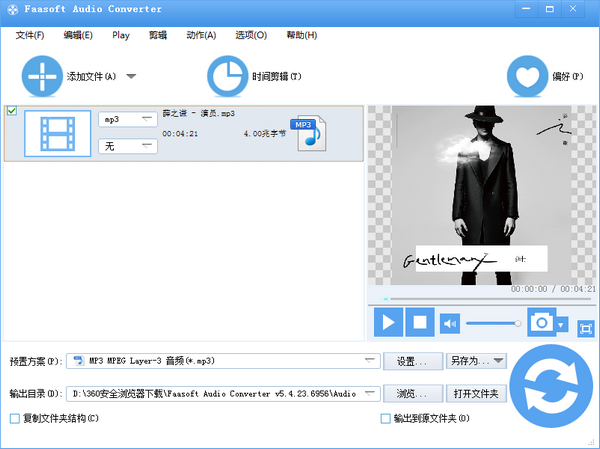600x449 pixels.
Task: Open the 文件(F) menu
Action: 30,35
